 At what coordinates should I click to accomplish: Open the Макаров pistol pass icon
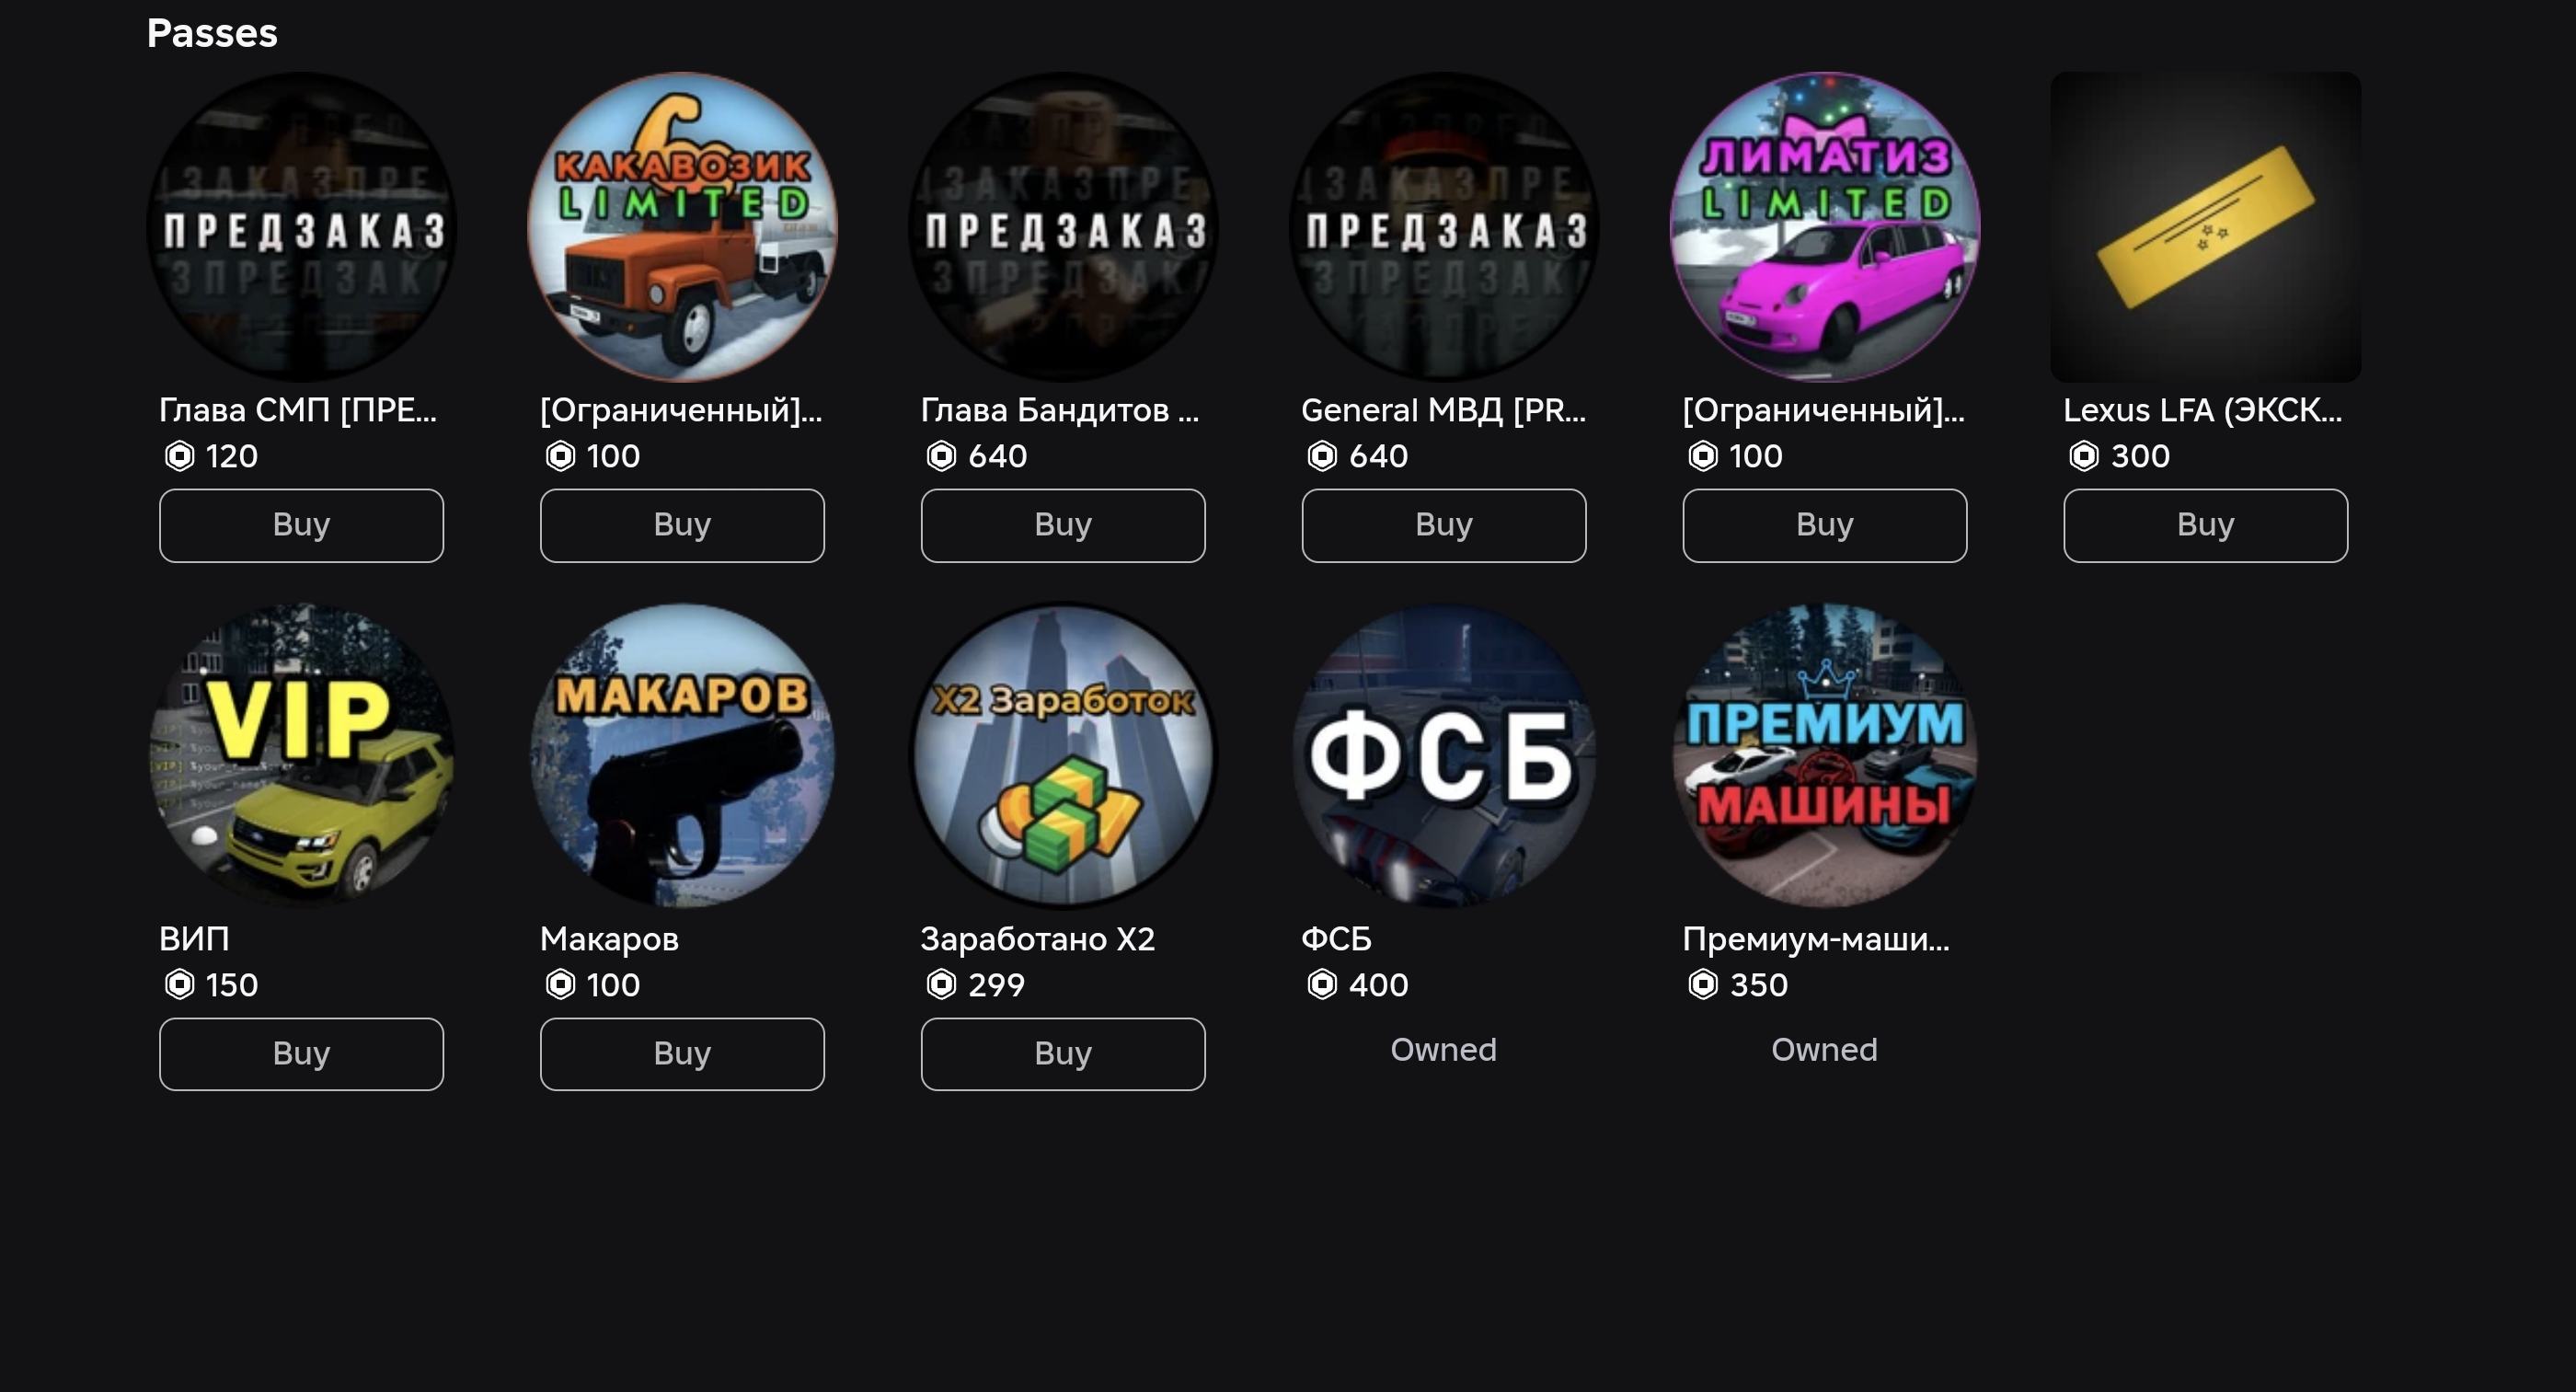pos(682,756)
